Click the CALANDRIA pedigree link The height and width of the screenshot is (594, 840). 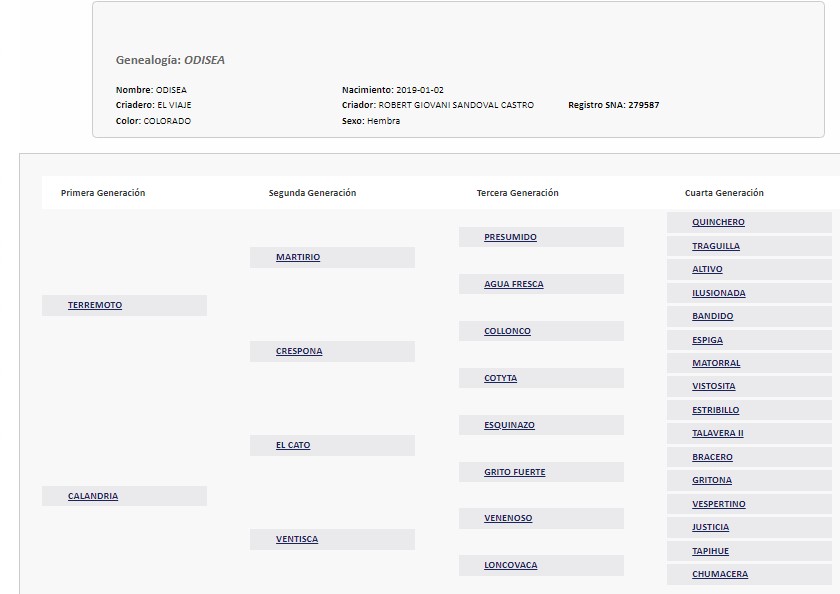coord(93,496)
